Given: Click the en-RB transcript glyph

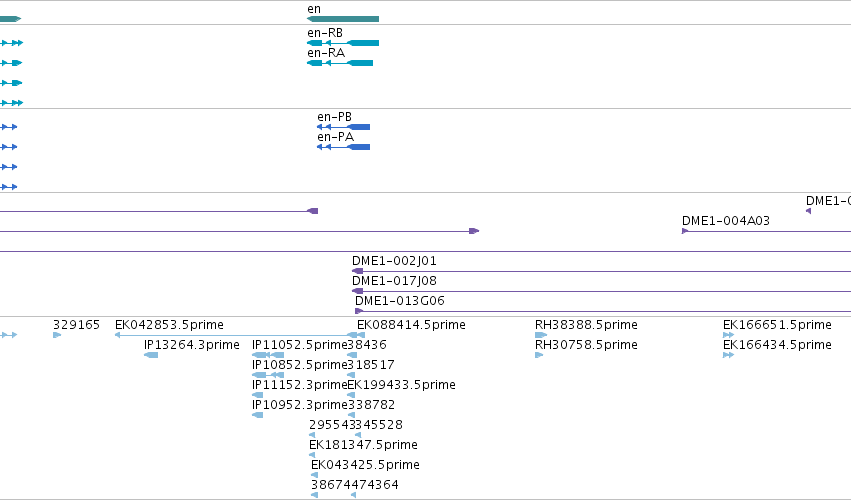Looking at the screenshot, I should [x=343, y=43].
